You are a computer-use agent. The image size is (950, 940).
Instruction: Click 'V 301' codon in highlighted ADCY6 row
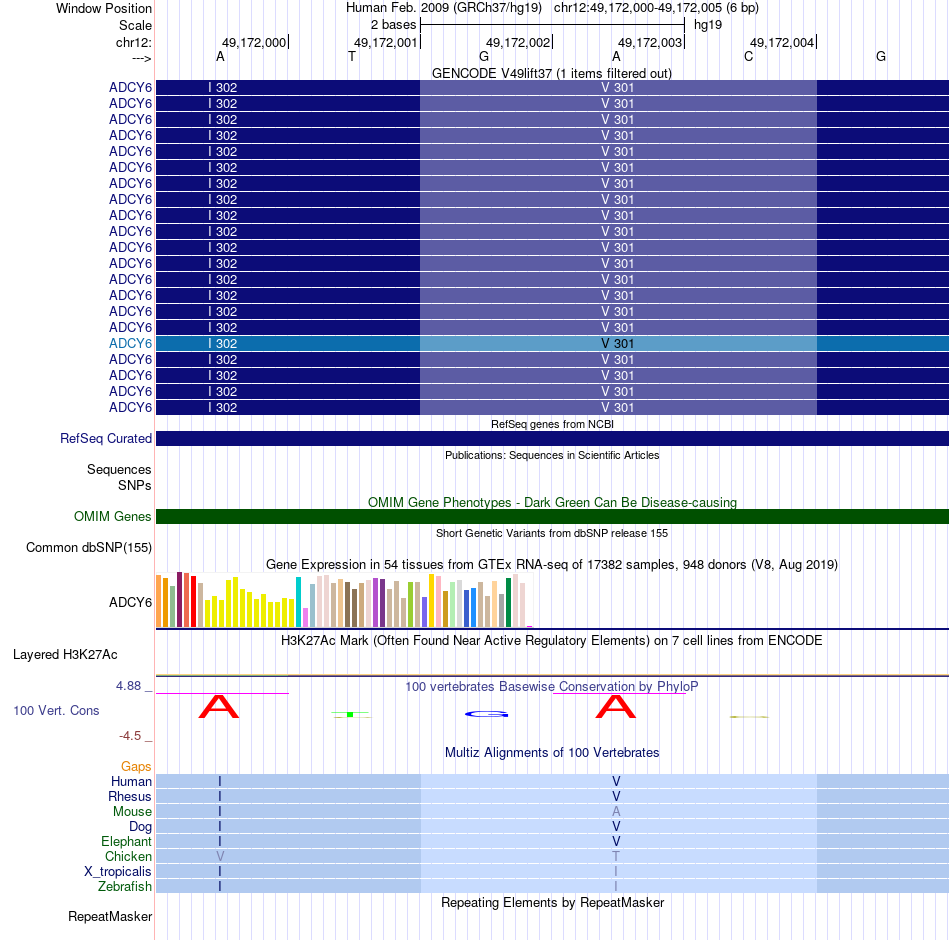[x=617, y=343]
